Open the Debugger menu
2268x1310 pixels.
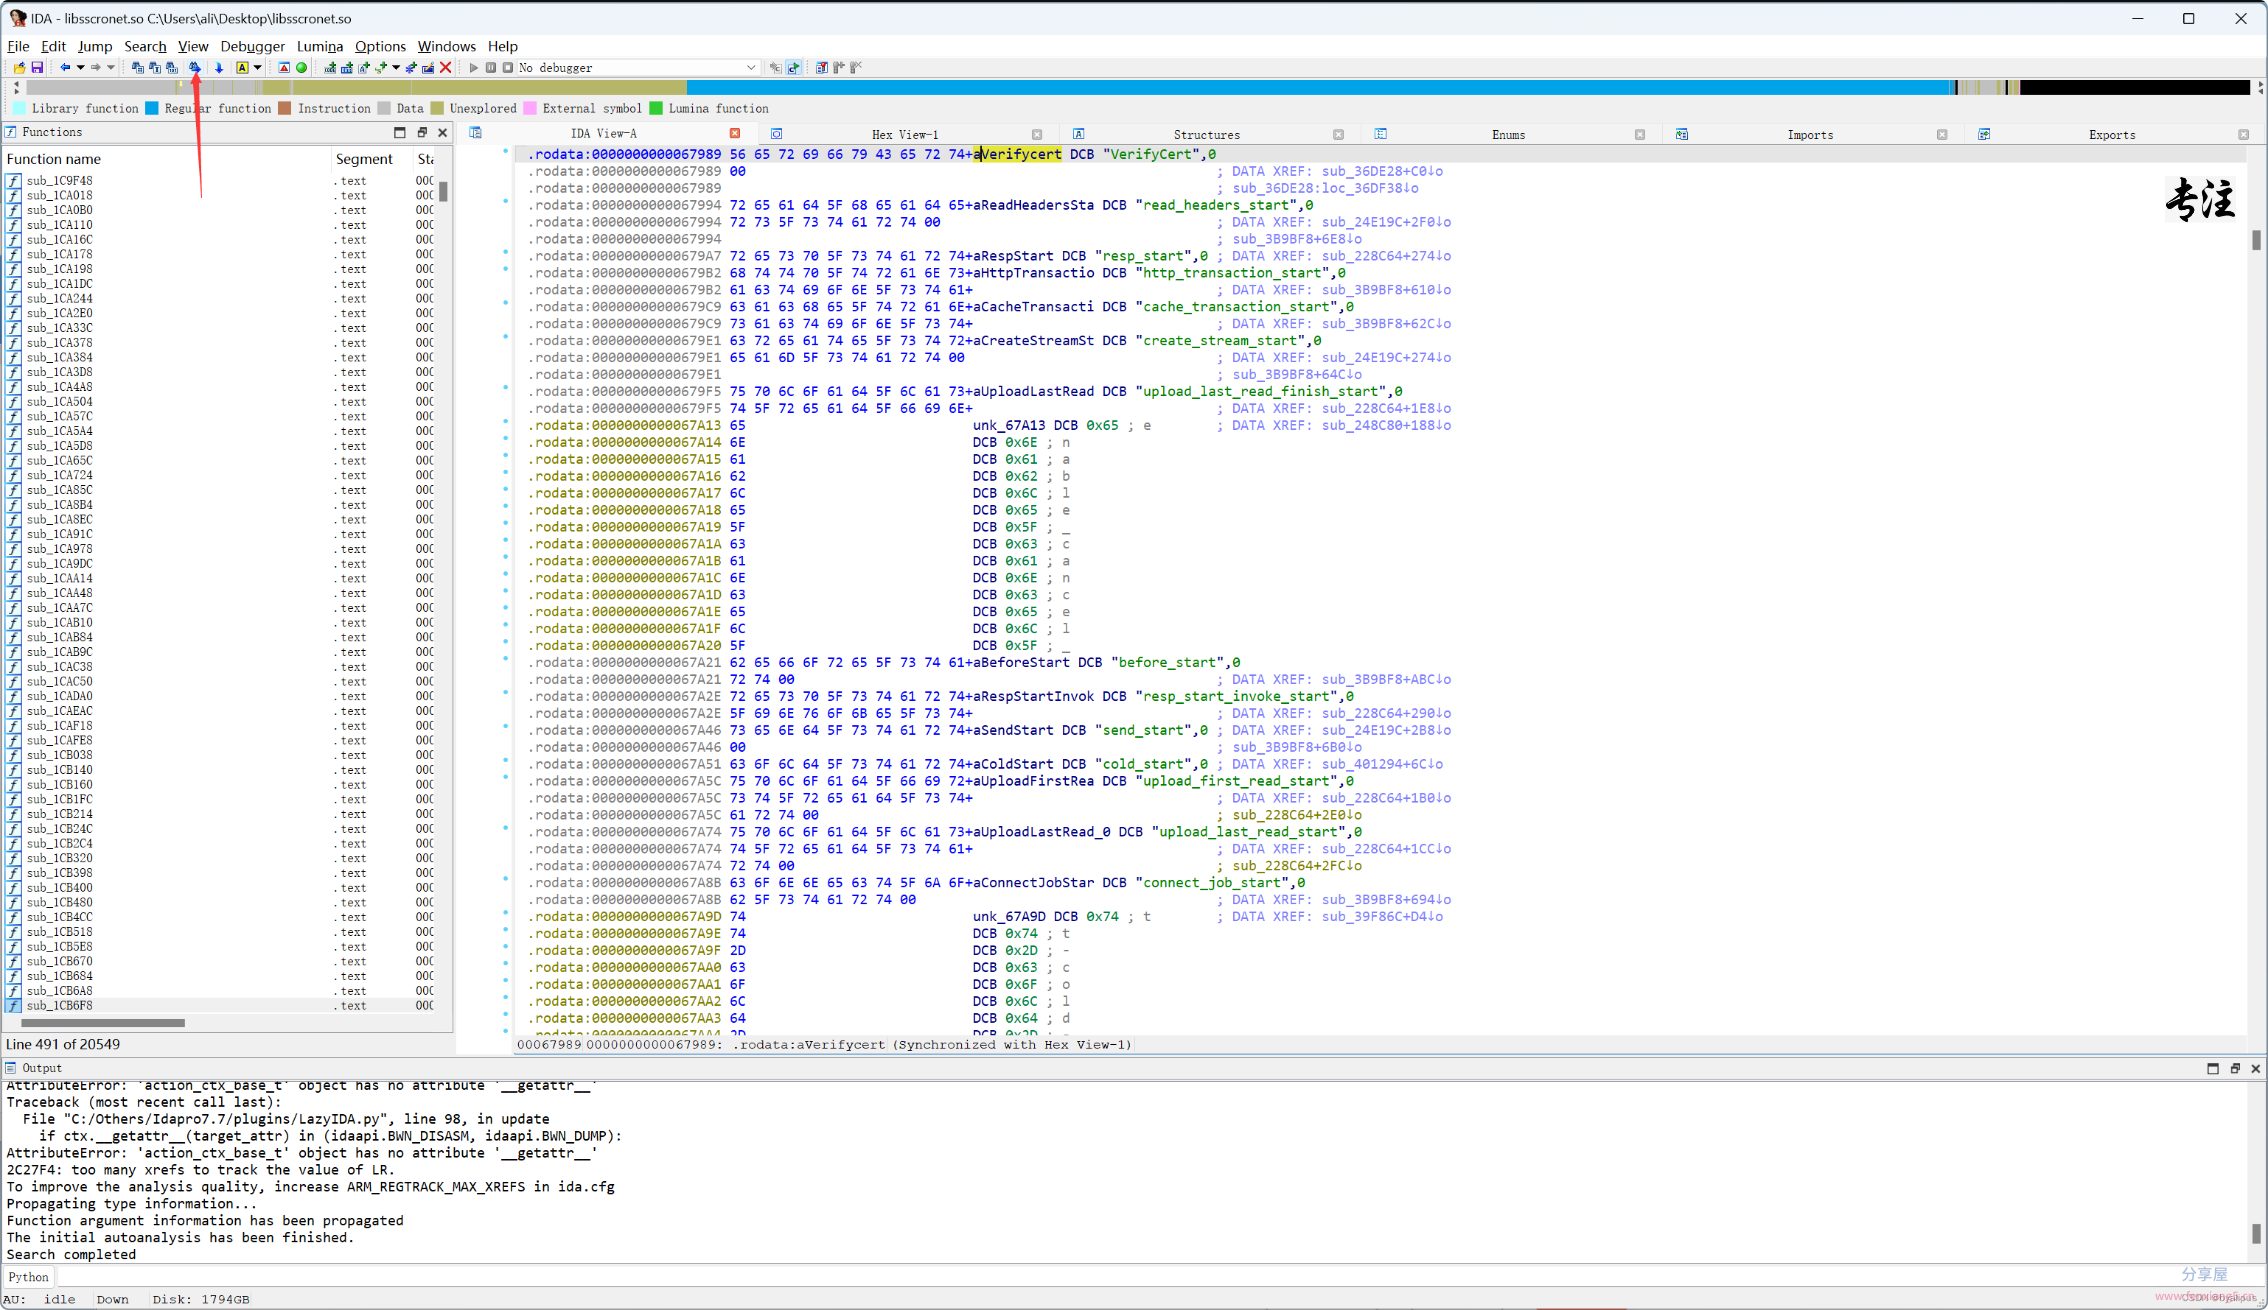[252, 46]
